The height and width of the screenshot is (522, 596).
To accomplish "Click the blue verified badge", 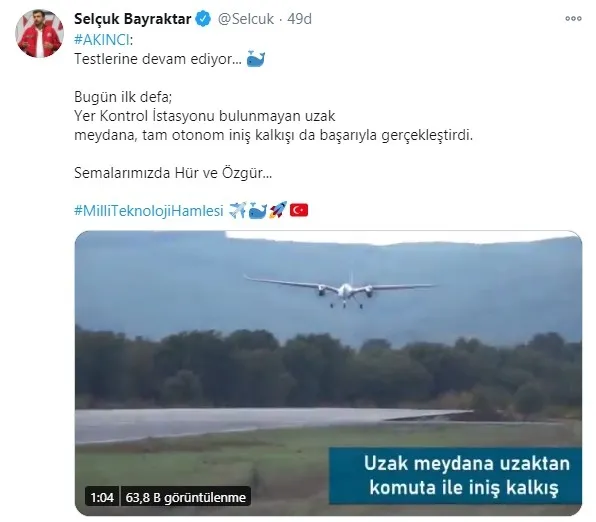I will point(203,19).
